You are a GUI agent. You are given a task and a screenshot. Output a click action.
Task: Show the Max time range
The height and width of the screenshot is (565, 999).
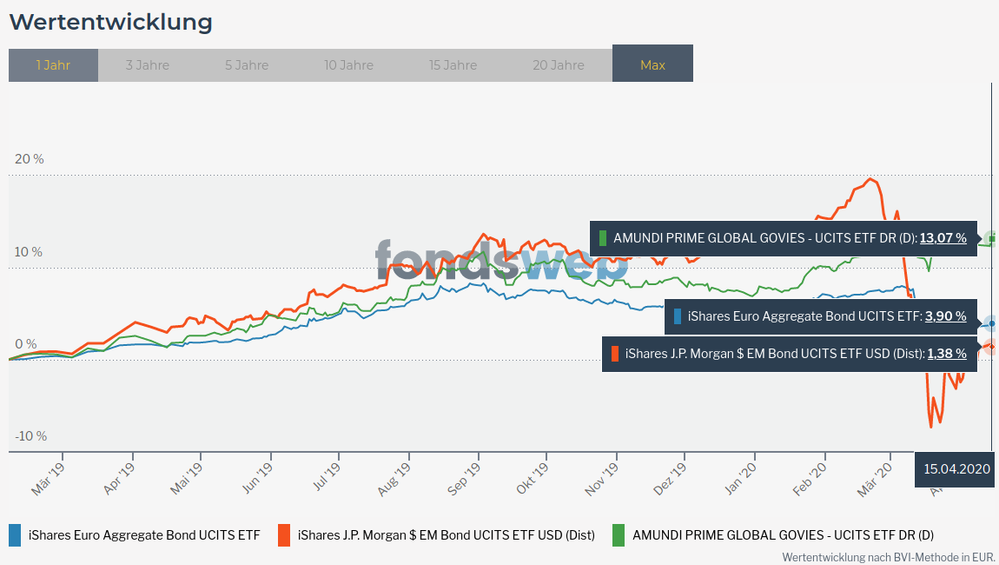pyautogui.click(x=652, y=65)
